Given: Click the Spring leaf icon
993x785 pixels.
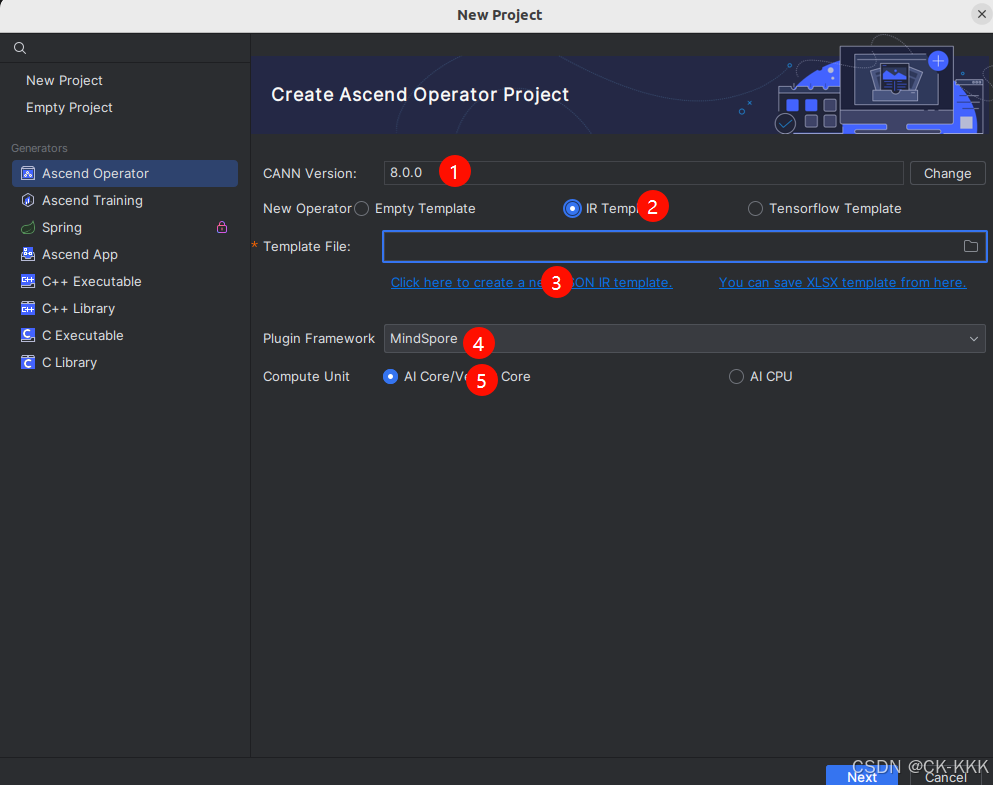Looking at the screenshot, I should [x=28, y=227].
